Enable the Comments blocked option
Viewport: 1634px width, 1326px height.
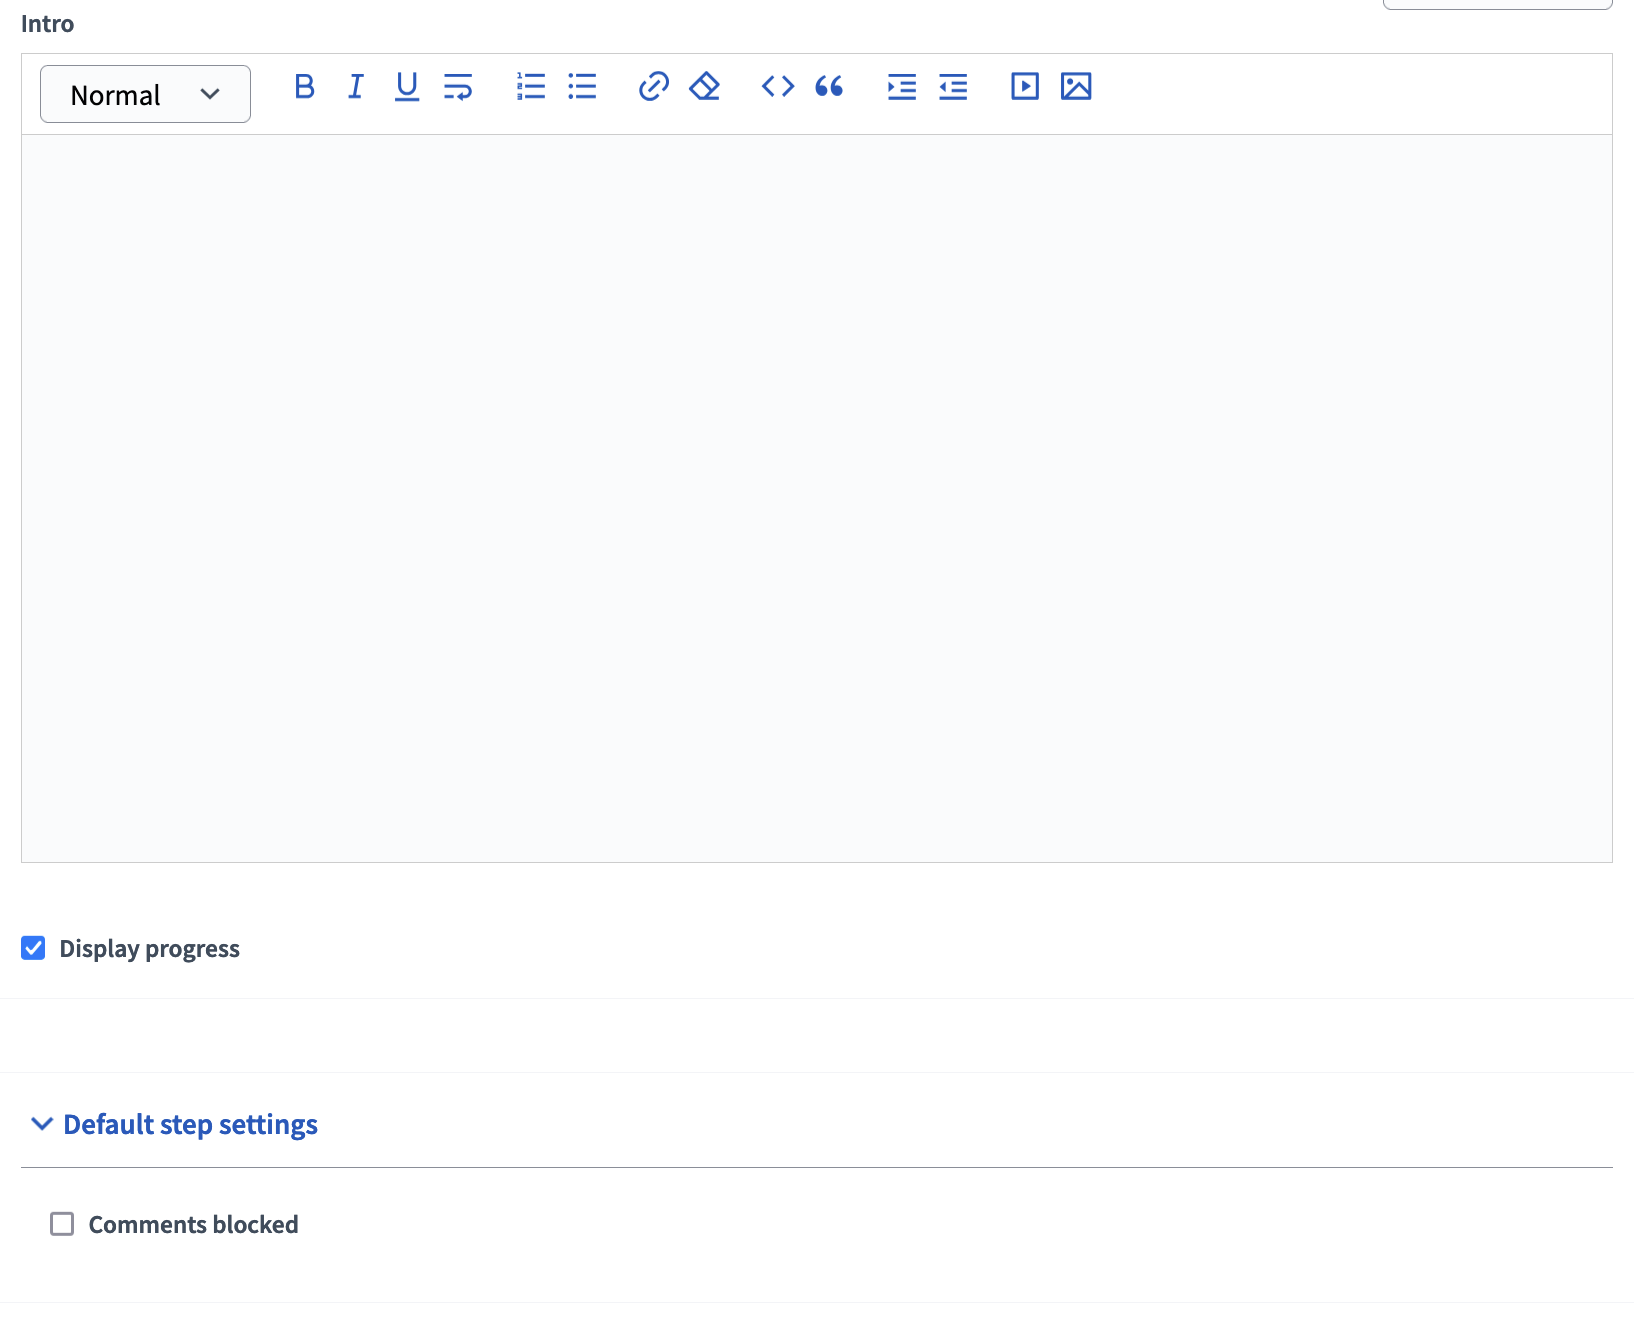click(x=62, y=1224)
